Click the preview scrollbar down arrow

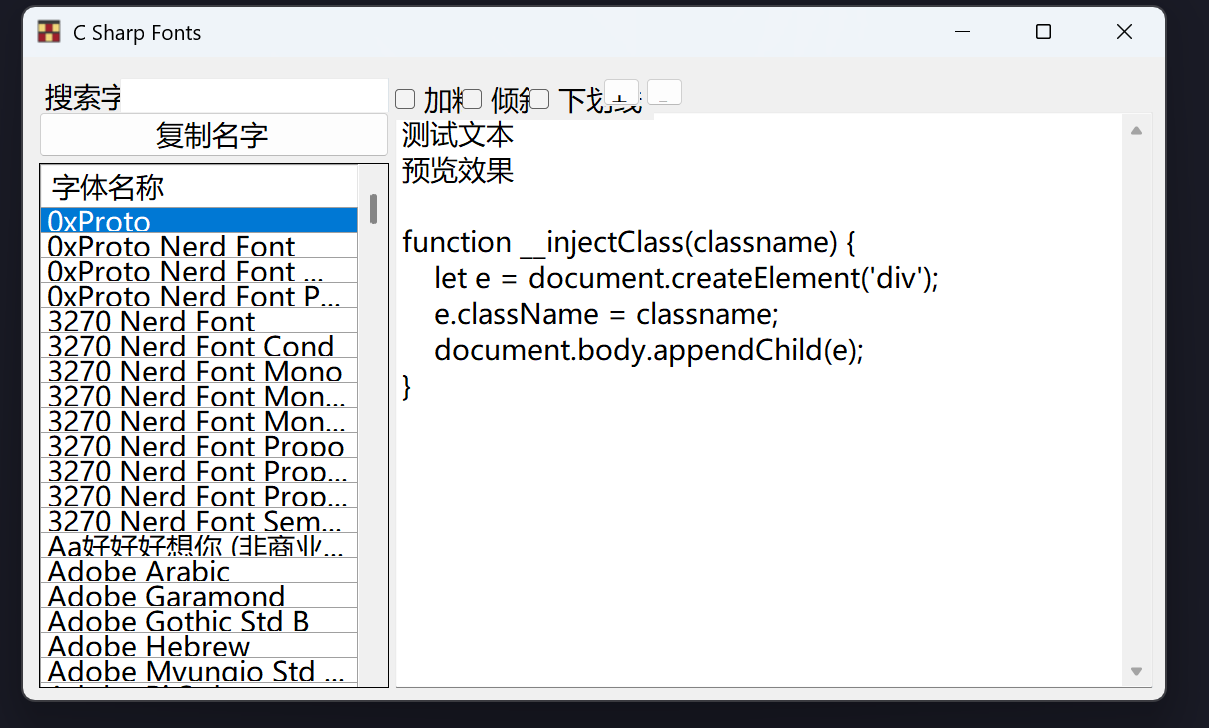point(1136,671)
